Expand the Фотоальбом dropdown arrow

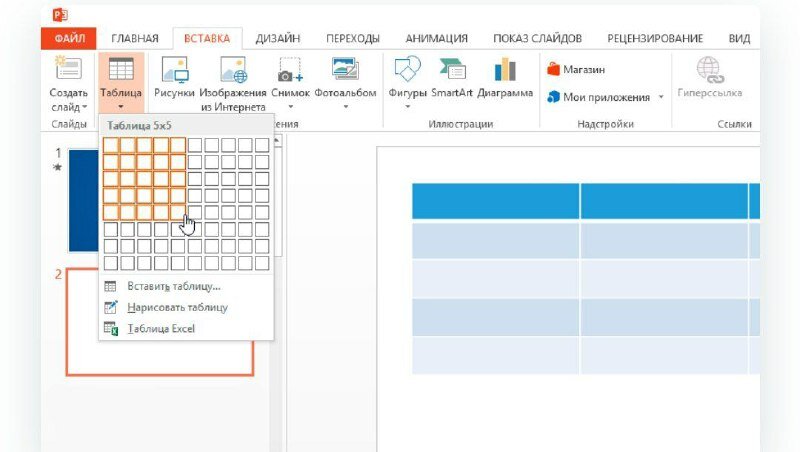pos(345,107)
